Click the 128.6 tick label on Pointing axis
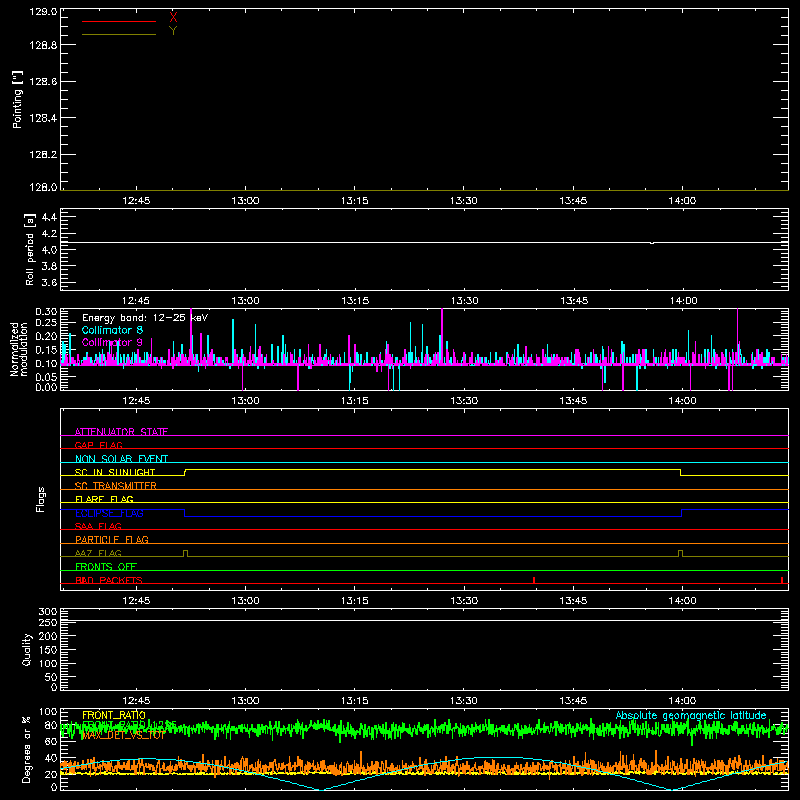This screenshot has width=800, height=800. (x=43, y=82)
